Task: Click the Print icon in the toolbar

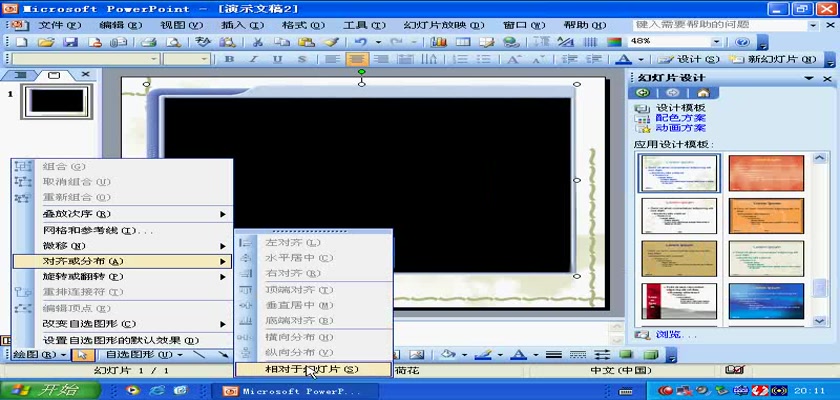Action: pos(148,42)
